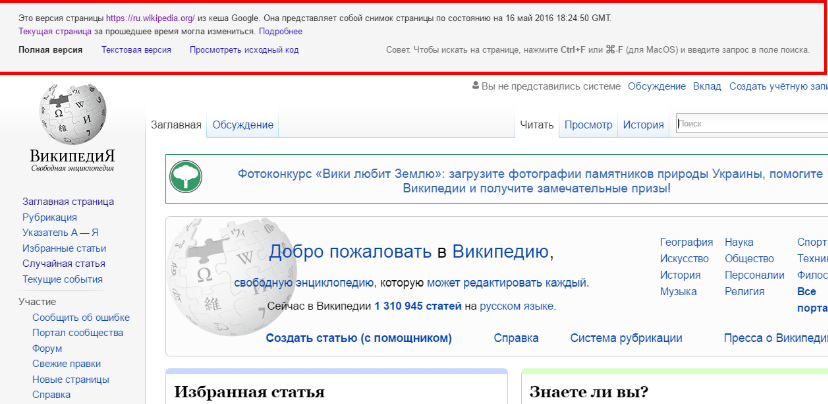This screenshot has width=828, height=404.
Task: Click the Участие sidebar section label
Action: point(37,302)
